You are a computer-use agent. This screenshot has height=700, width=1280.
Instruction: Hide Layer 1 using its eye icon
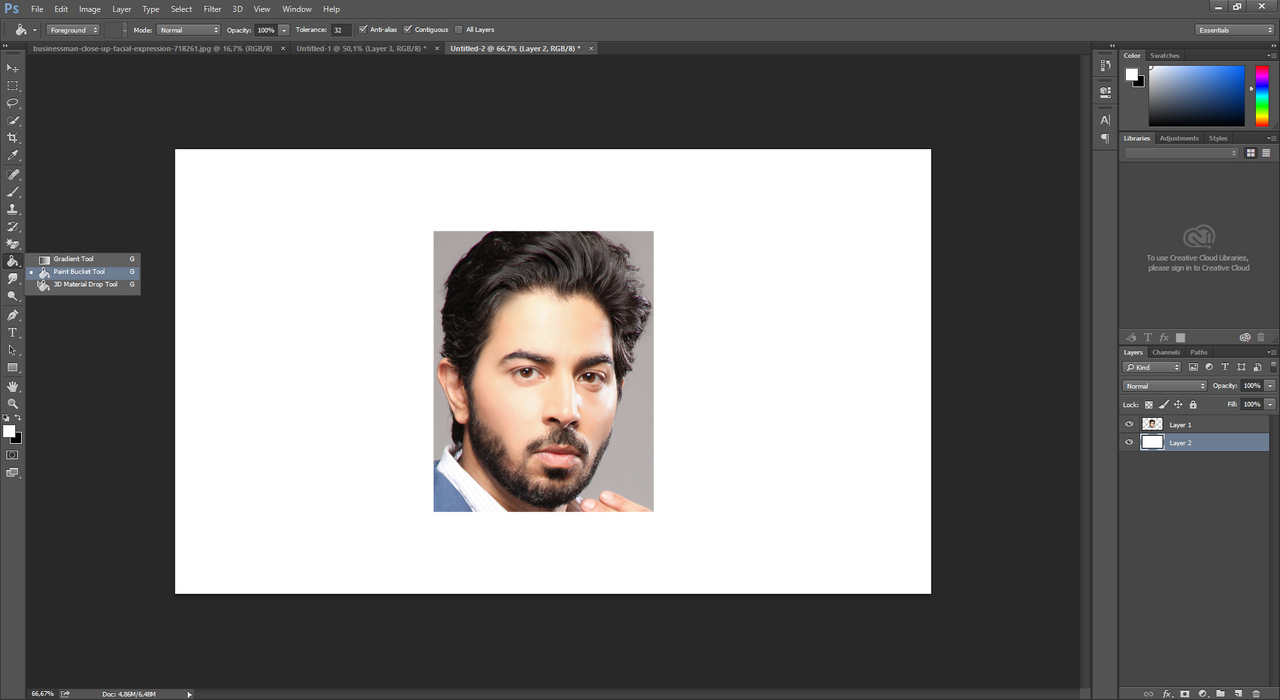1129,425
